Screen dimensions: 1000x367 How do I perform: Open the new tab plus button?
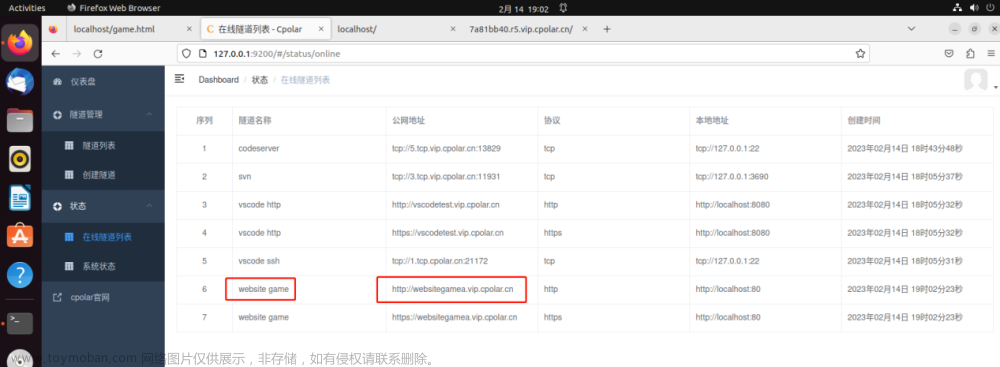coord(607,29)
